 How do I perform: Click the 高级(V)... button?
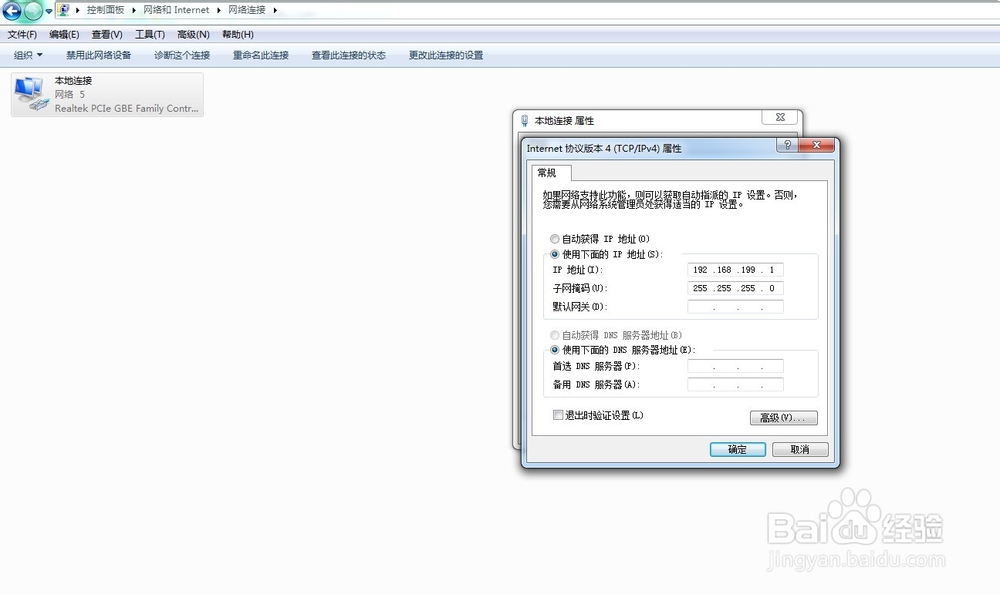[x=784, y=418]
